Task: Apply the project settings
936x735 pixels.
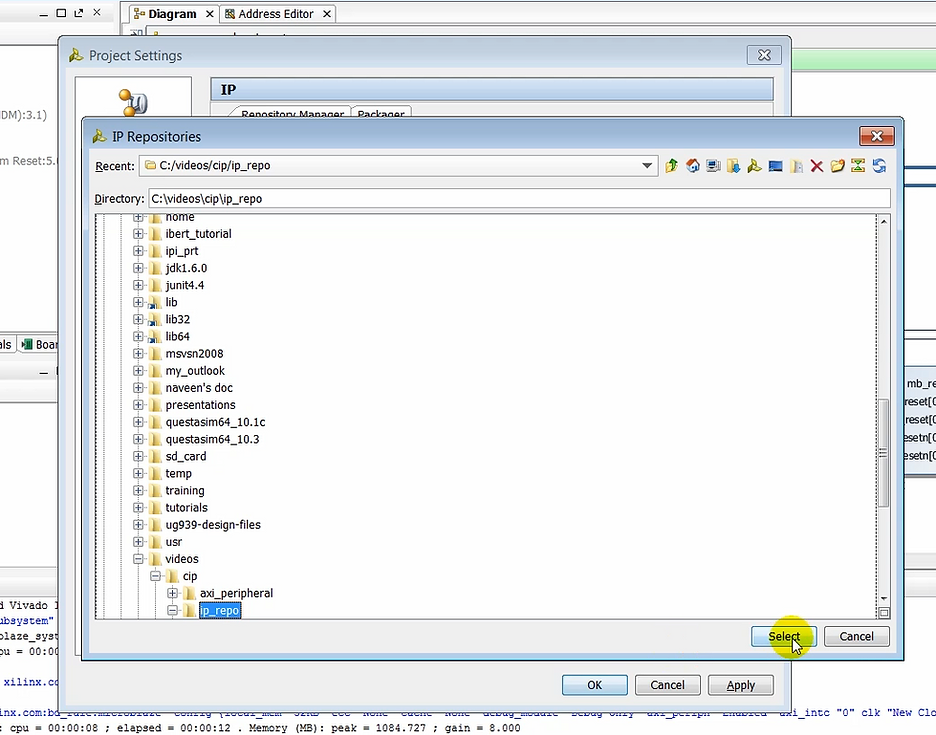Action: pyautogui.click(x=740, y=685)
